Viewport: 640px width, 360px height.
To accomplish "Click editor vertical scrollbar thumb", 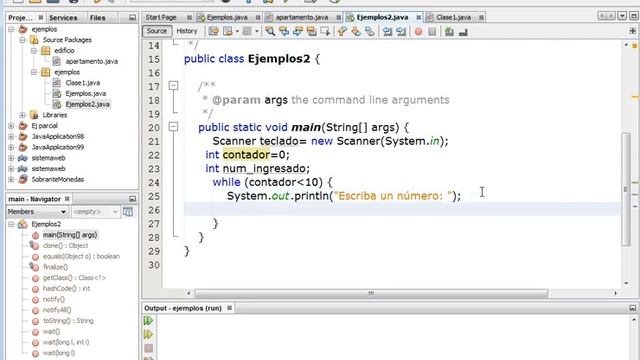I will (625, 189).
